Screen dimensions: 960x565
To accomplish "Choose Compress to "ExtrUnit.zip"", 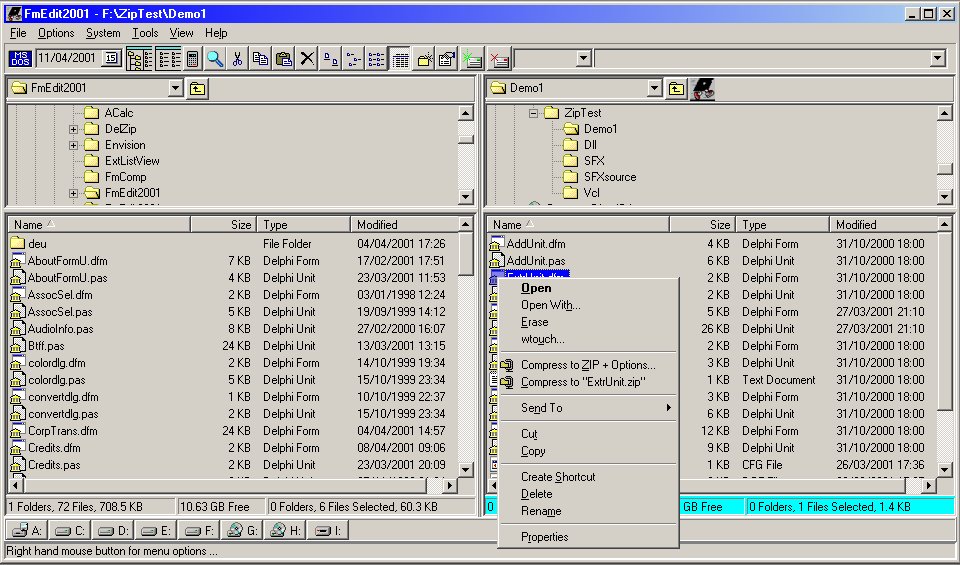I will [x=588, y=382].
